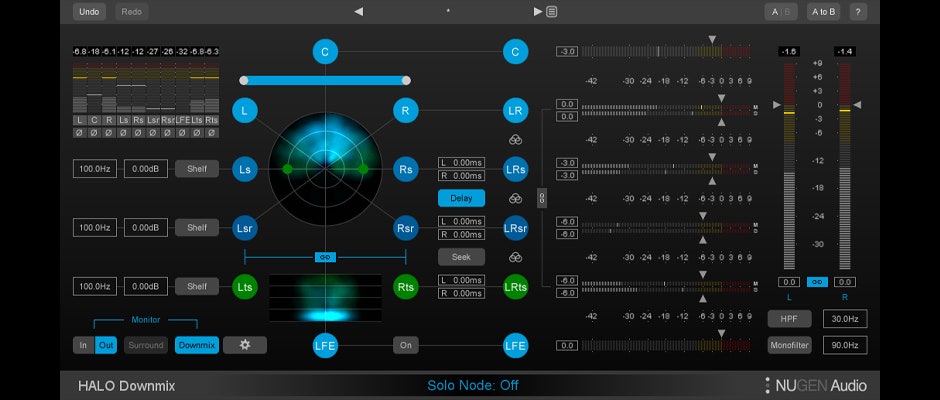
Task: Click the LFE input node on the left
Action: tap(325, 346)
